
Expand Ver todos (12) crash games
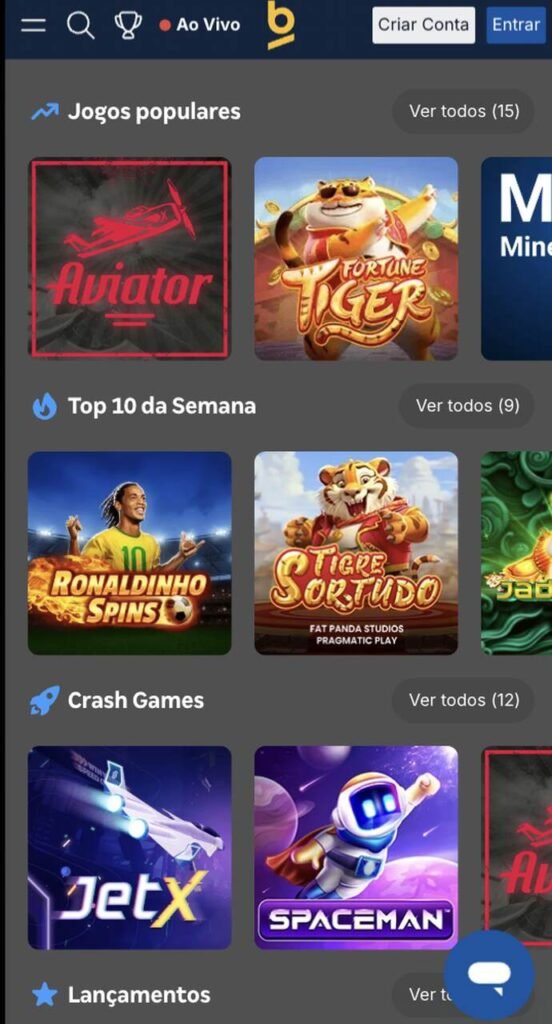[x=464, y=700]
